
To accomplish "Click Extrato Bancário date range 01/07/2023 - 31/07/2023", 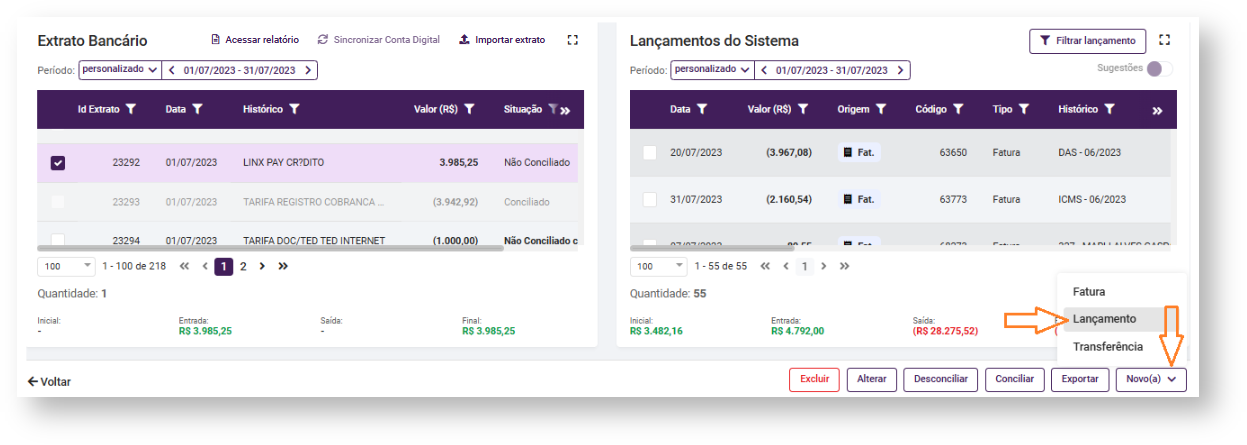I will point(240,71).
